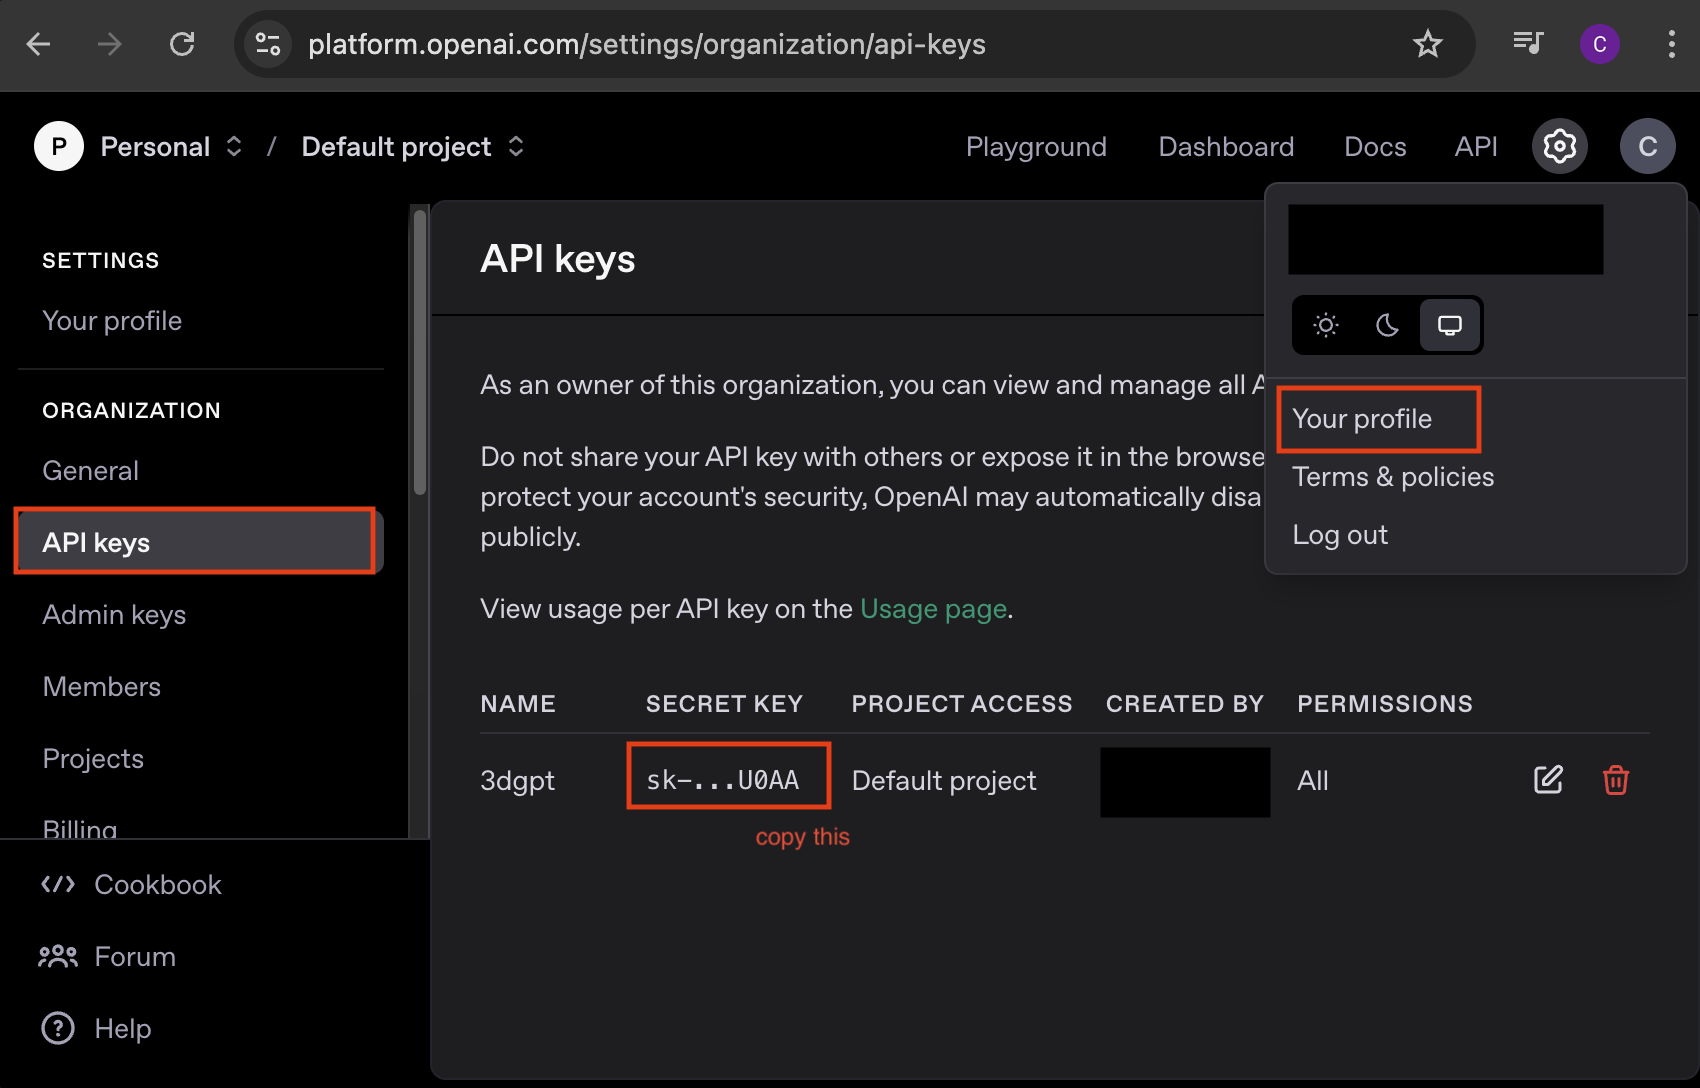Click the PROJECT ACCESS column header
1700x1088 pixels.
962,704
